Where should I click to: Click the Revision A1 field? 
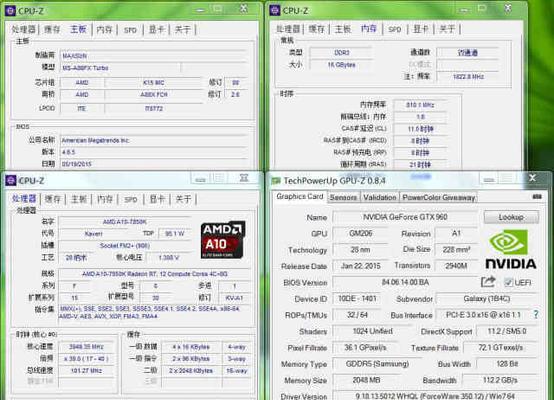[x=456, y=233]
